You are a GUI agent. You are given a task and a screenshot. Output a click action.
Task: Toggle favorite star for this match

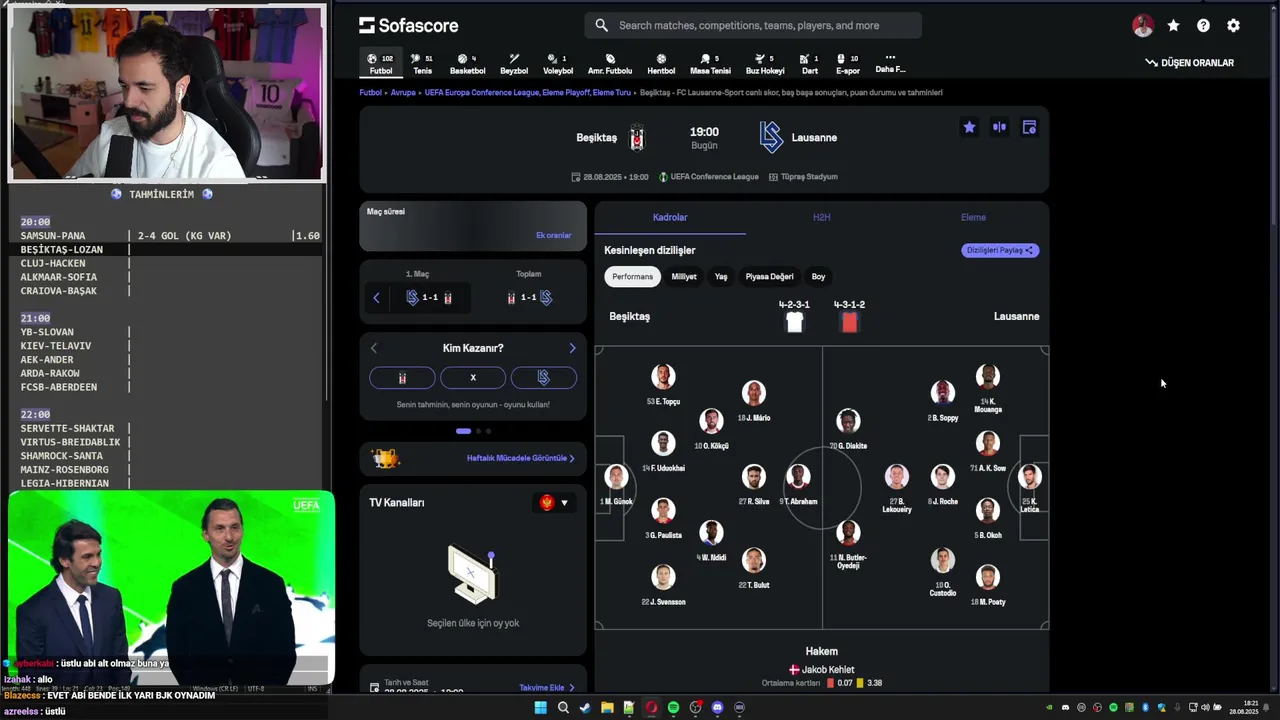click(x=969, y=127)
